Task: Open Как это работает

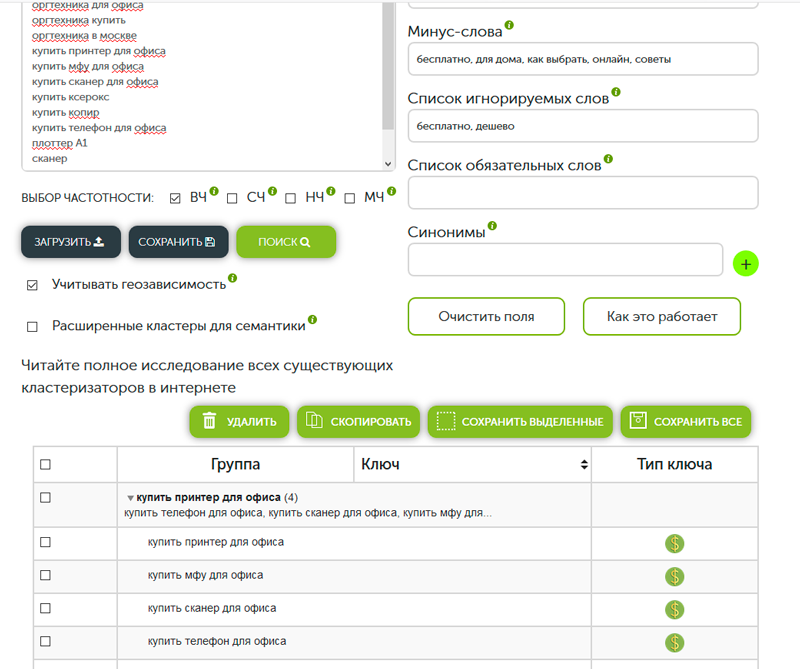Action: (662, 316)
